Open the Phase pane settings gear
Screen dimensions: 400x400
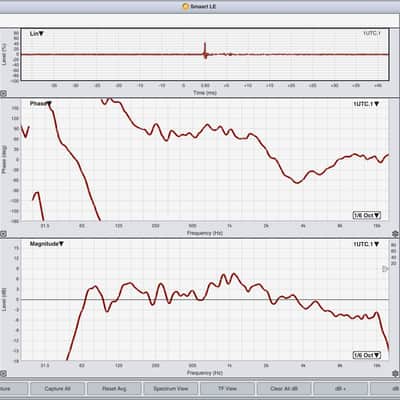coord(396,233)
